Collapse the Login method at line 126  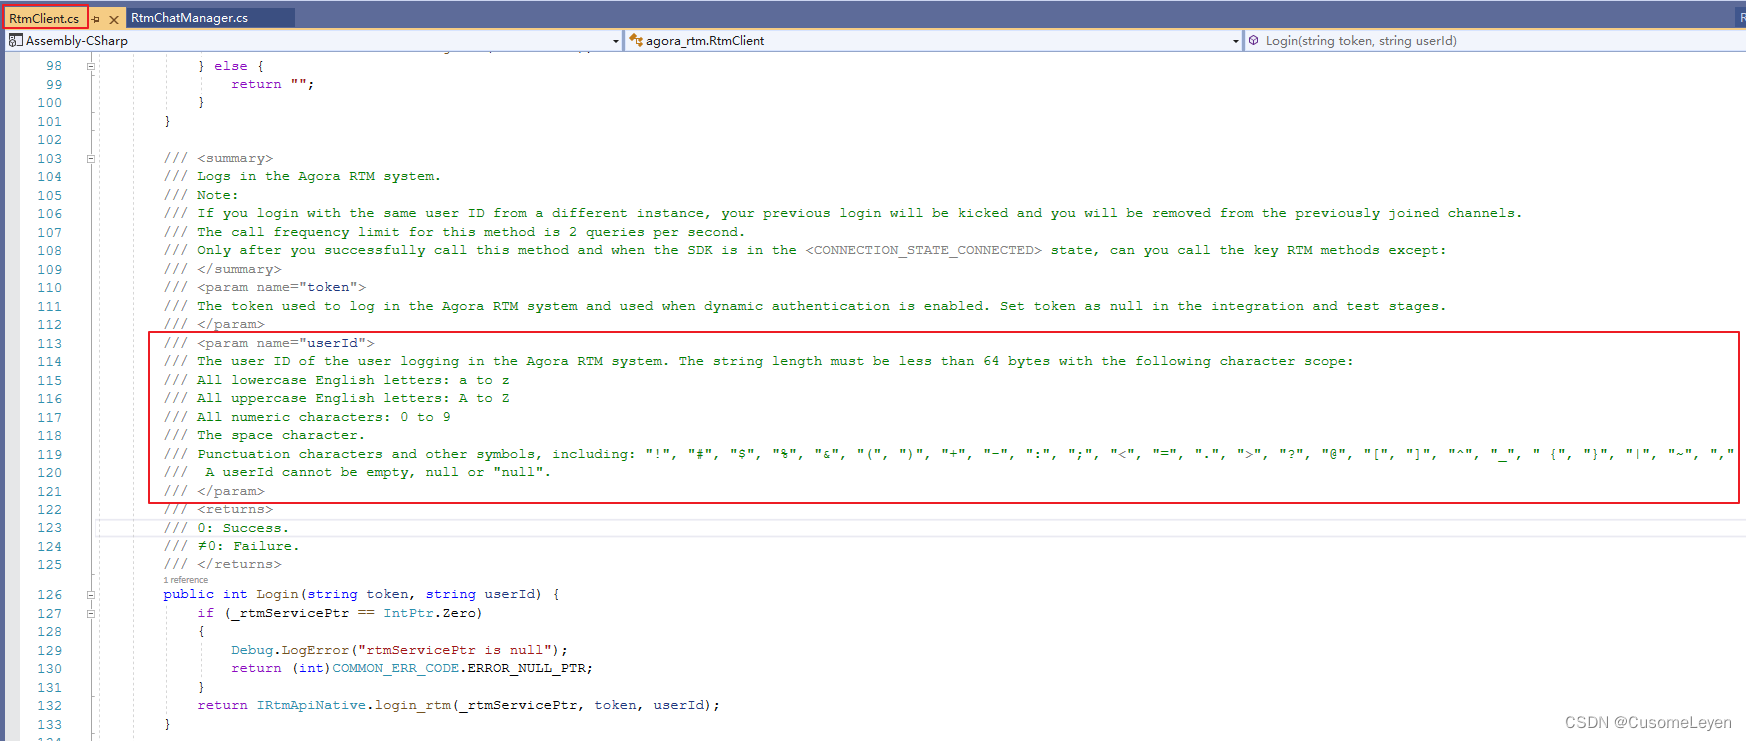[91, 594]
